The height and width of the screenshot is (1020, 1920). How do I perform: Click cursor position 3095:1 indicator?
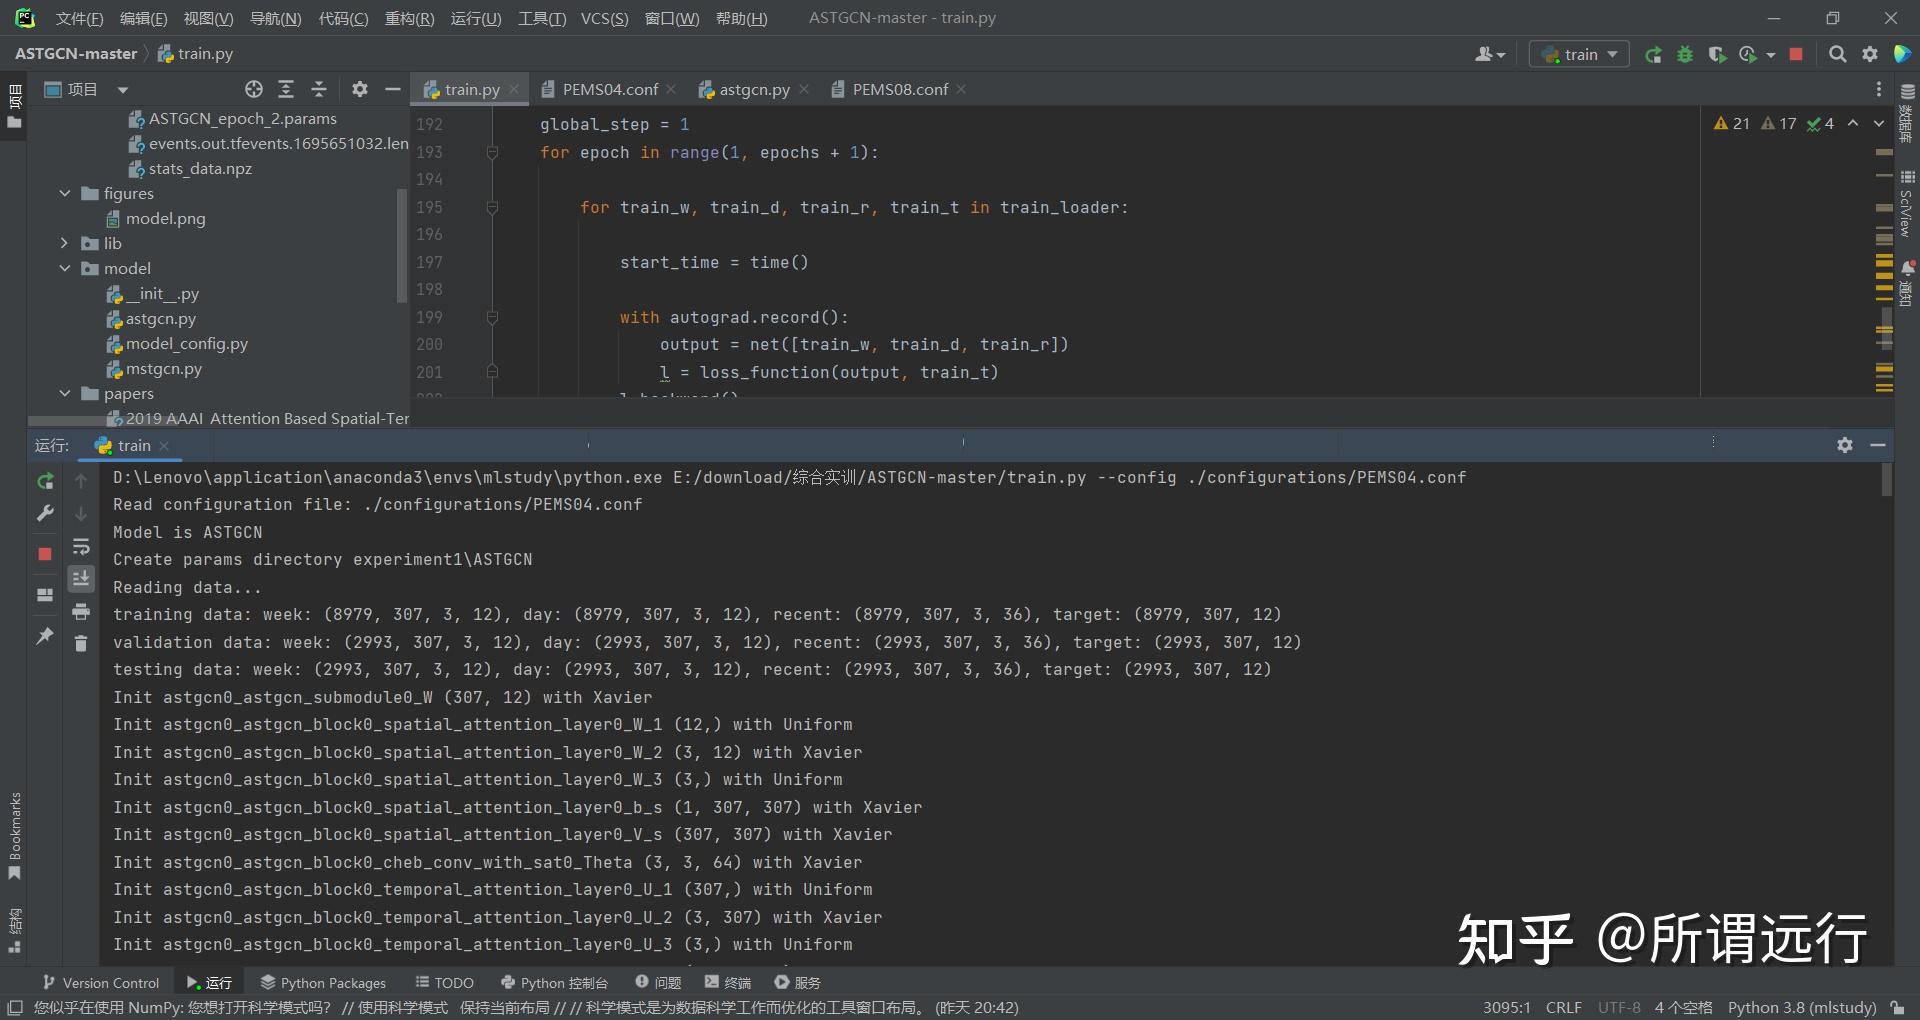click(1506, 1008)
